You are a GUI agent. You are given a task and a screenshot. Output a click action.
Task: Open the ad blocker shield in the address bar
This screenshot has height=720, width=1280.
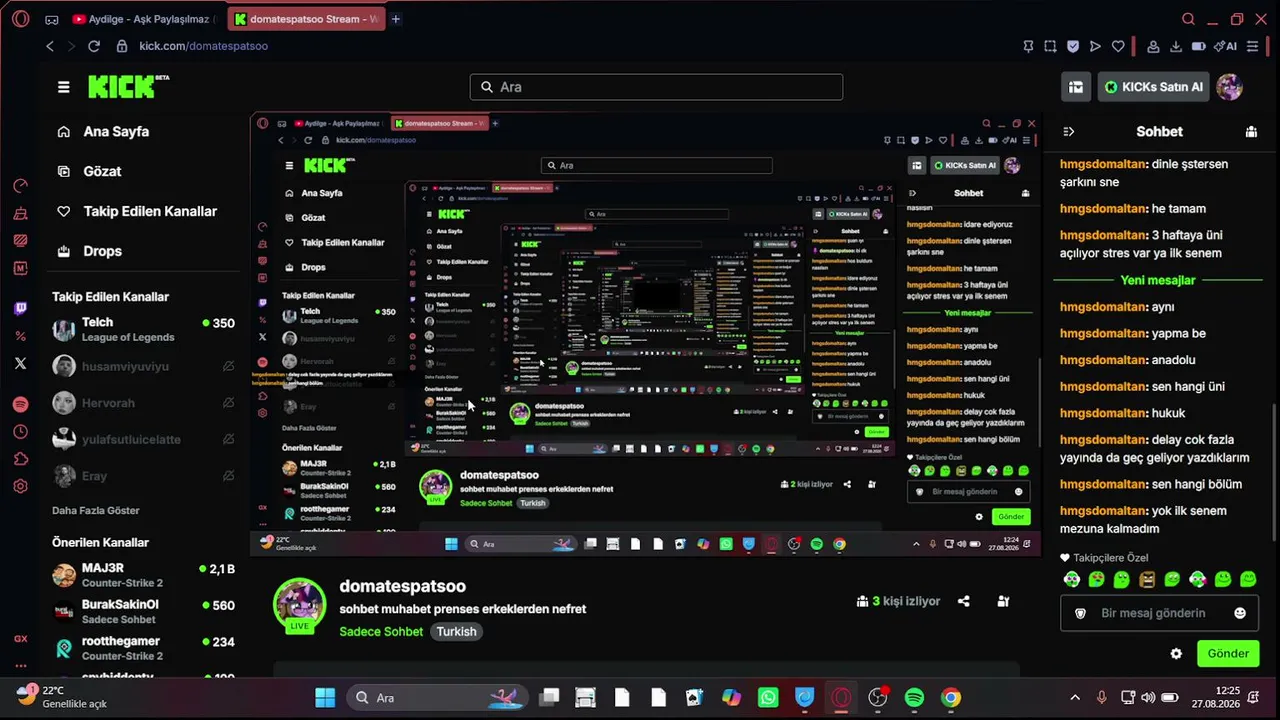[x=1073, y=46]
